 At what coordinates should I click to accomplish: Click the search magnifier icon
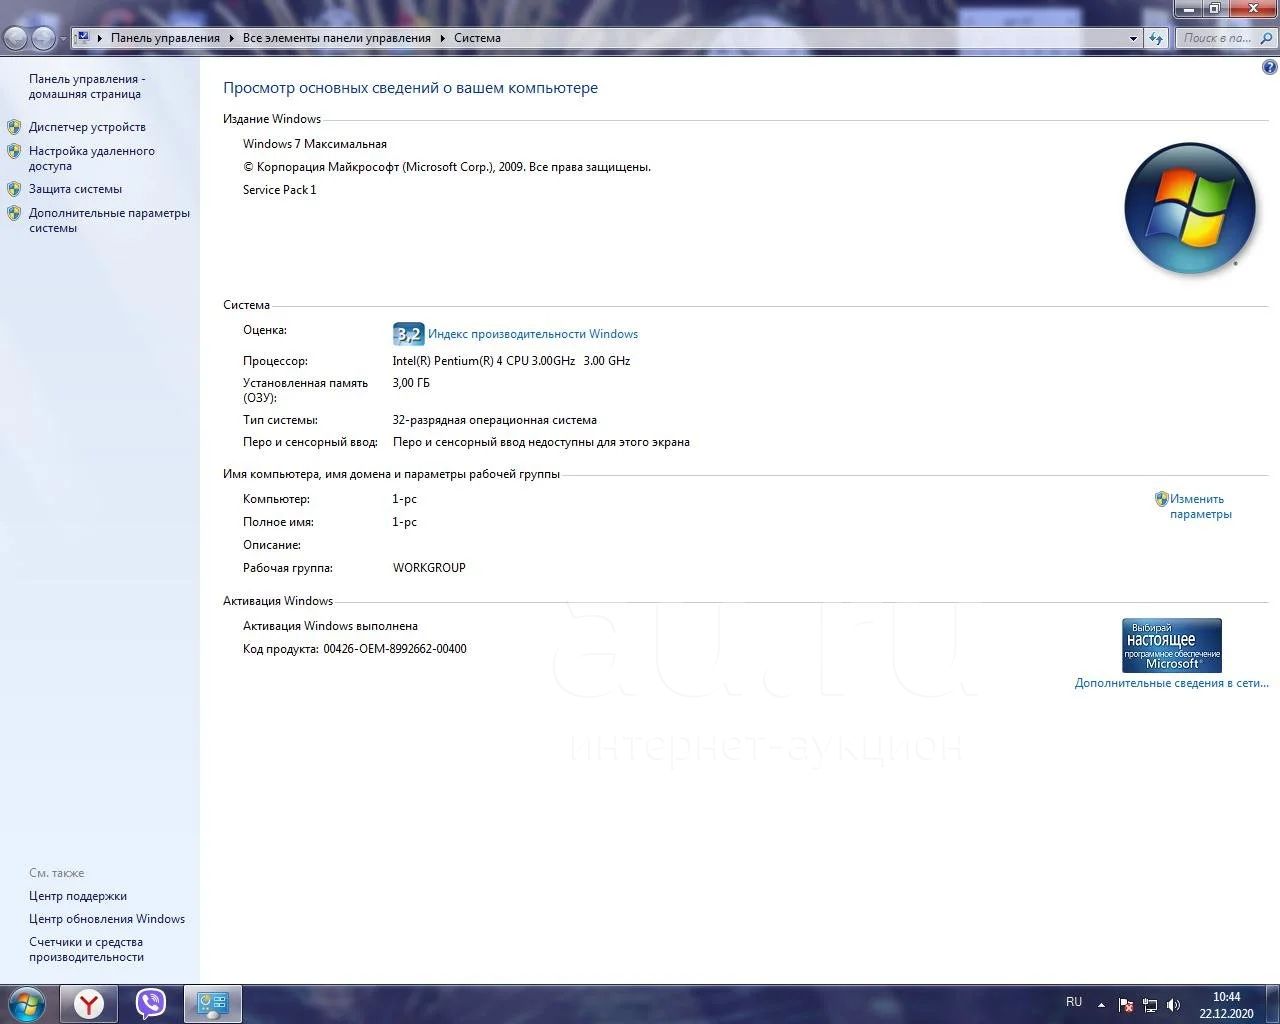coord(1267,38)
